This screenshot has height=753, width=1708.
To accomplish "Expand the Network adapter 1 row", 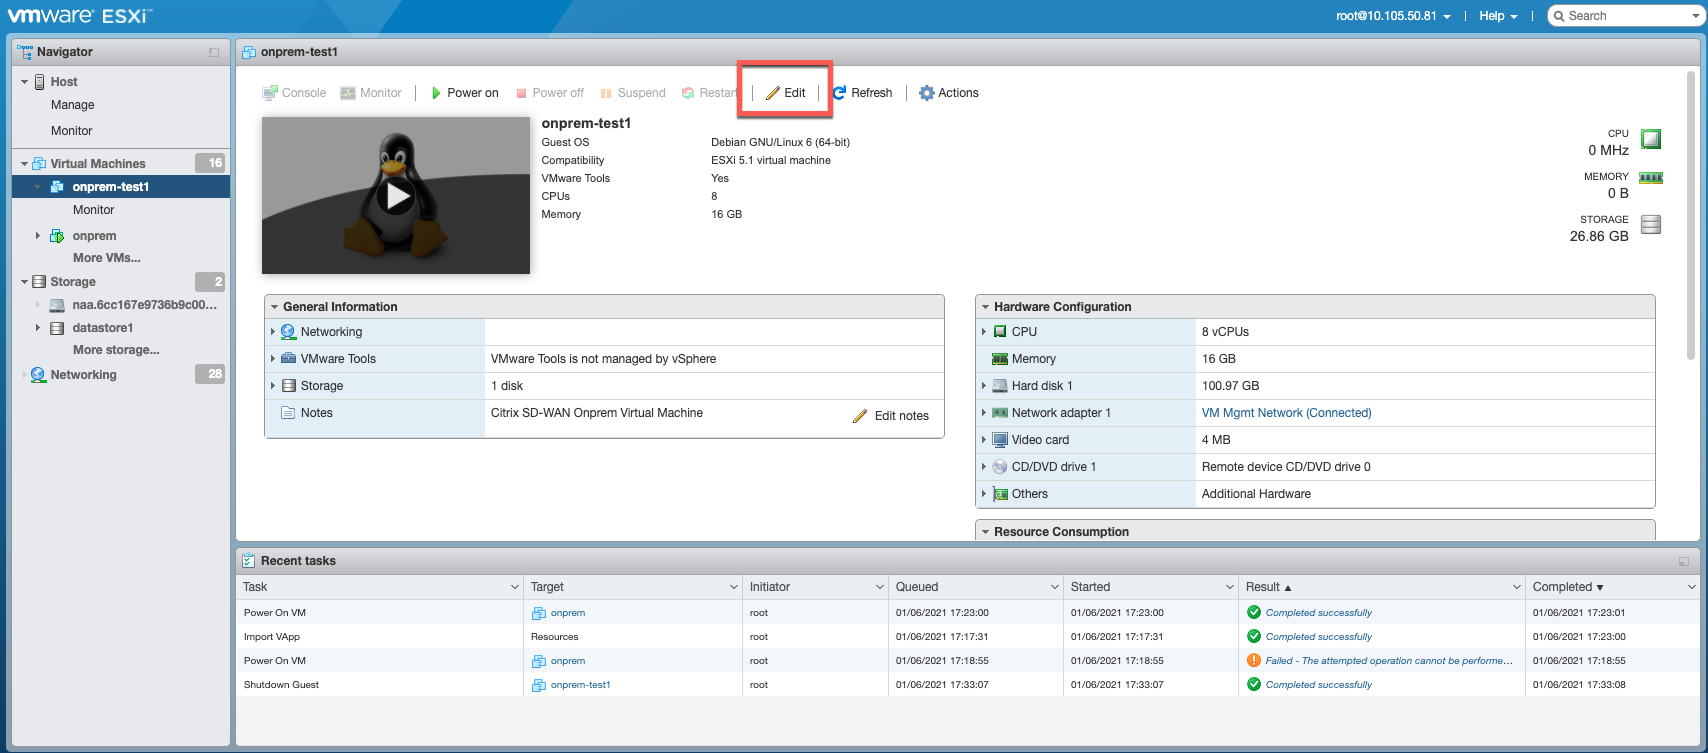I will click(984, 413).
